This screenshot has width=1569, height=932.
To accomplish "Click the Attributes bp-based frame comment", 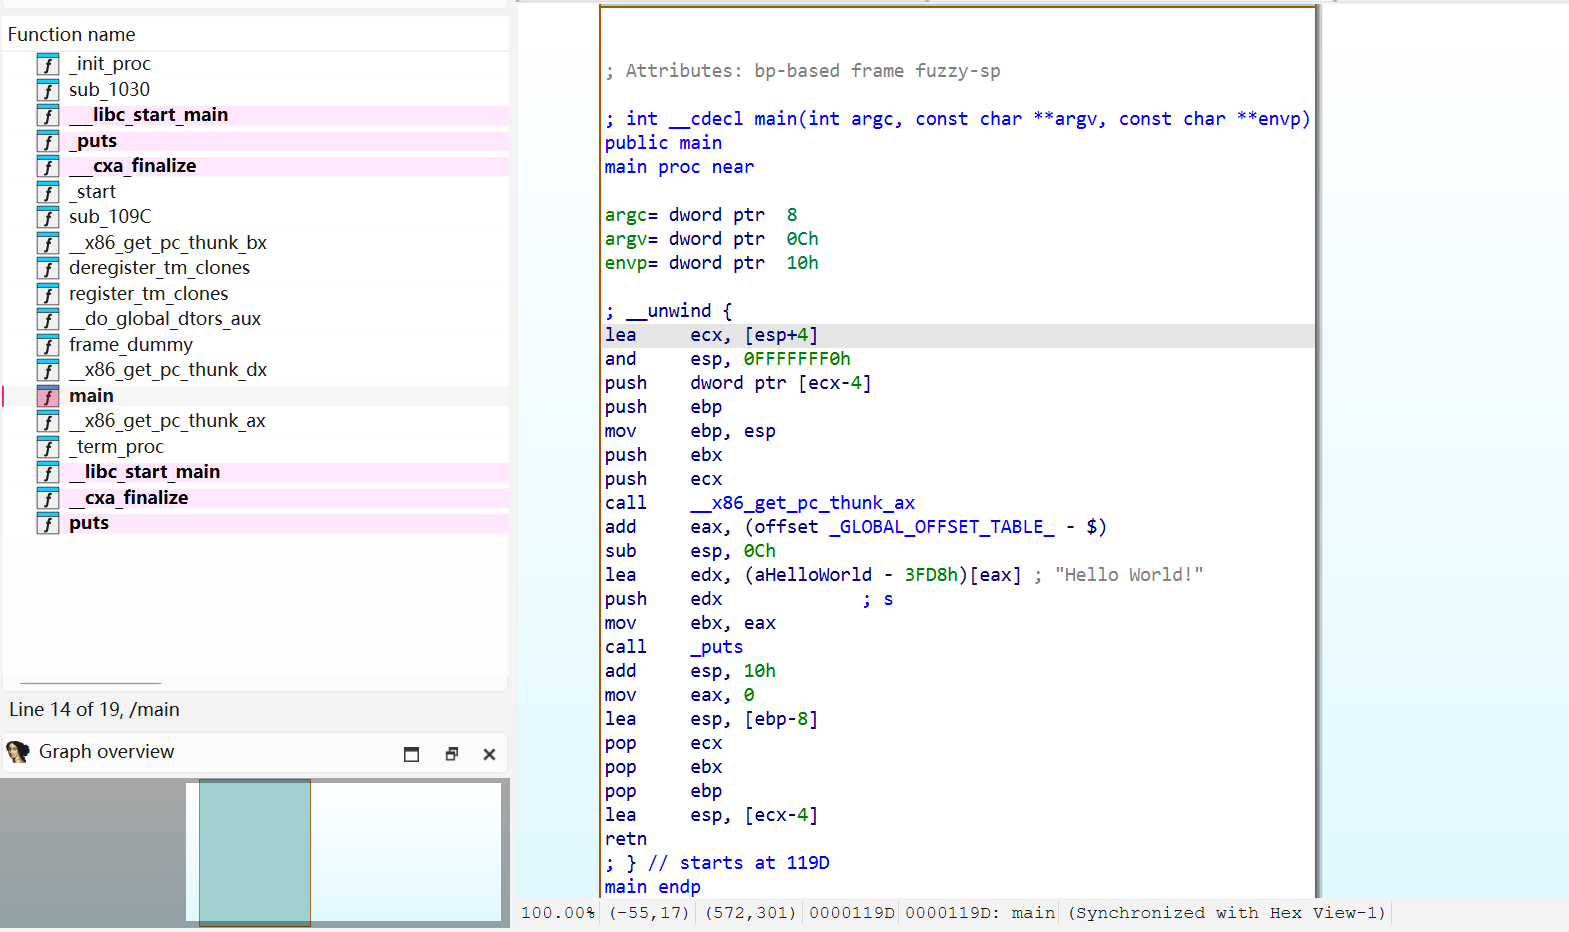I will [803, 71].
